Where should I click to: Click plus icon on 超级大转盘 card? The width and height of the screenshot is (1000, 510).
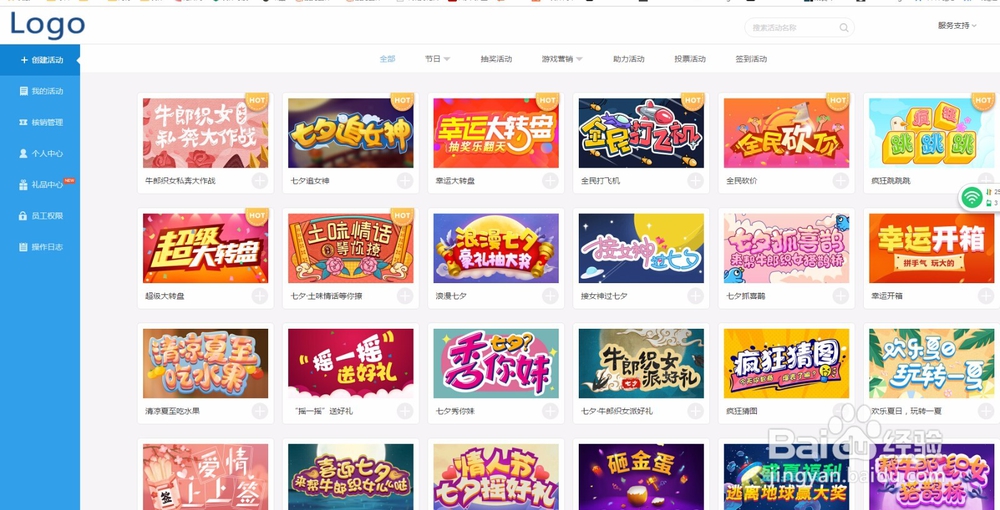pyautogui.click(x=260, y=296)
